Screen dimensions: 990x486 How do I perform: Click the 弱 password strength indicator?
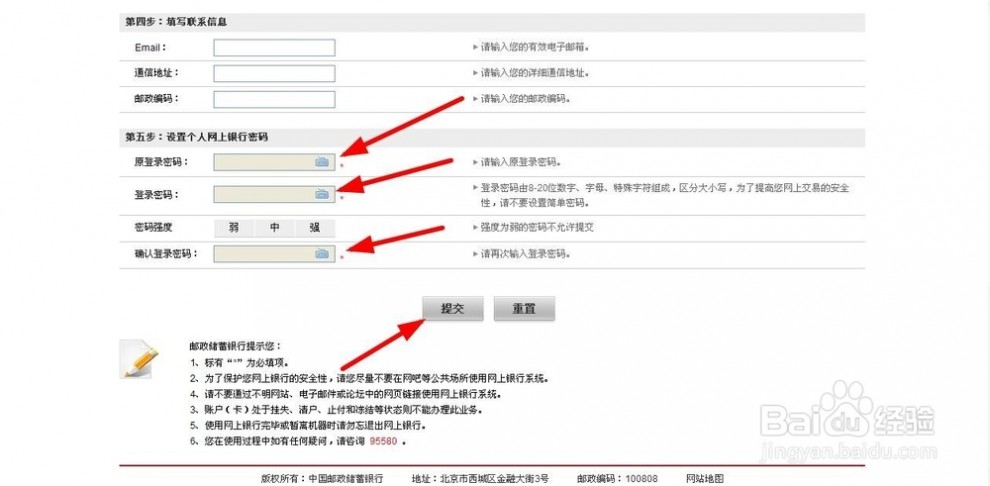click(233, 227)
